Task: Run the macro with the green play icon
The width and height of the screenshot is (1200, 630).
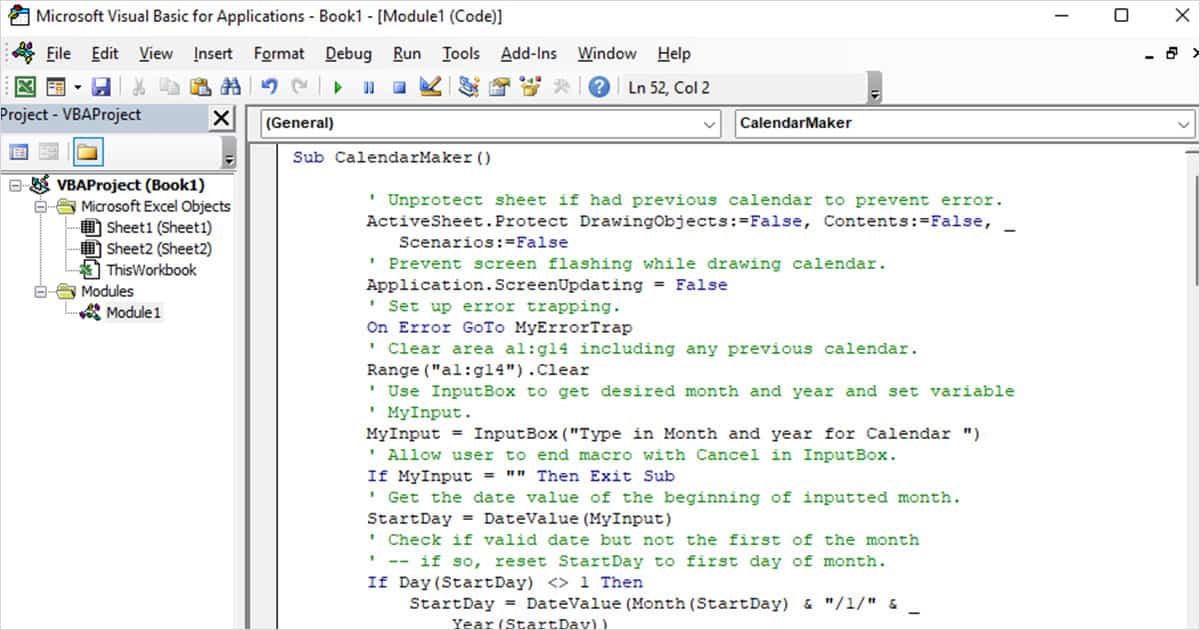Action: coord(338,87)
